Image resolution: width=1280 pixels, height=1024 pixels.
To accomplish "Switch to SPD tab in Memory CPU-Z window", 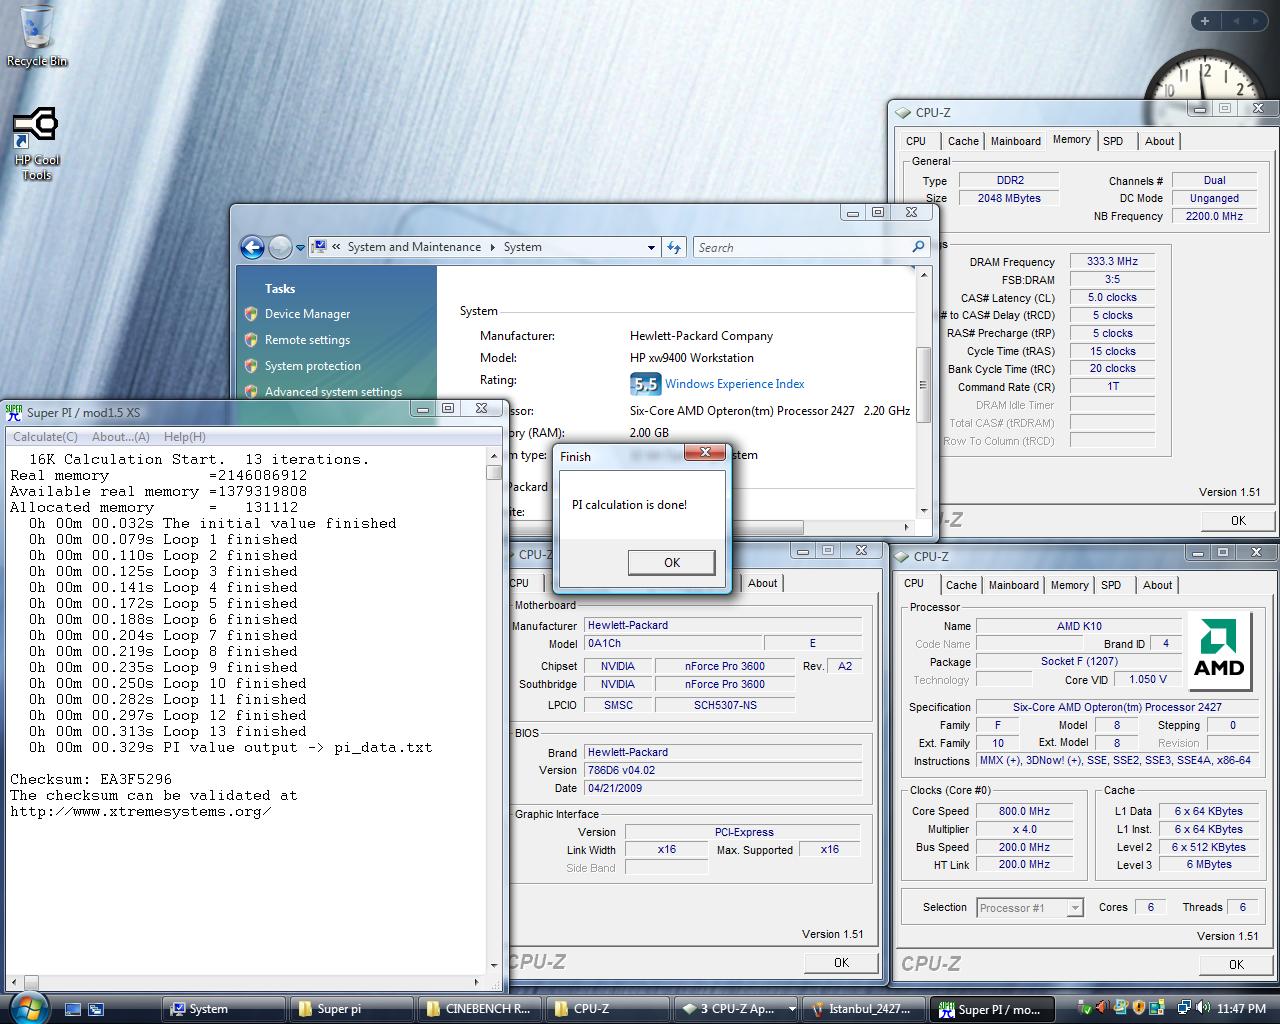I will [1113, 141].
